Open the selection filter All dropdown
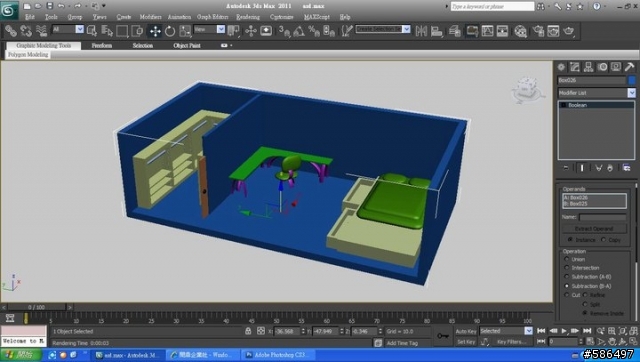Image resolution: width=640 pixels, height=362 pixels. click(68, 29)
